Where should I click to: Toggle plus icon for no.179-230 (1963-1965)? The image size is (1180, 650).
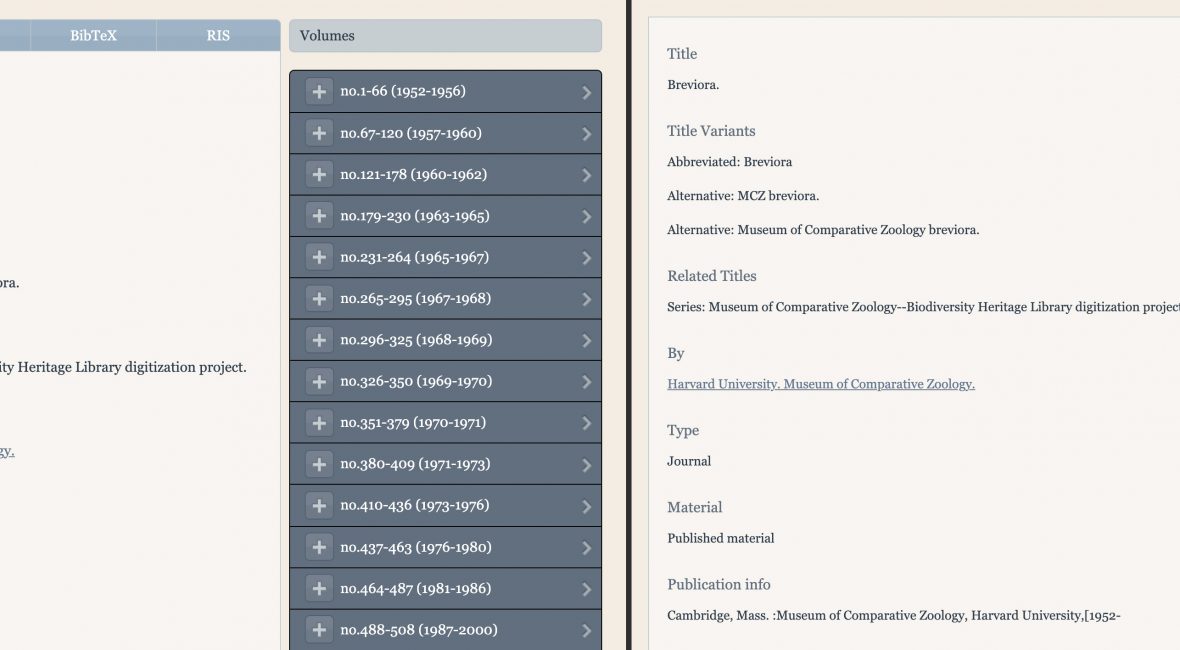319,216
